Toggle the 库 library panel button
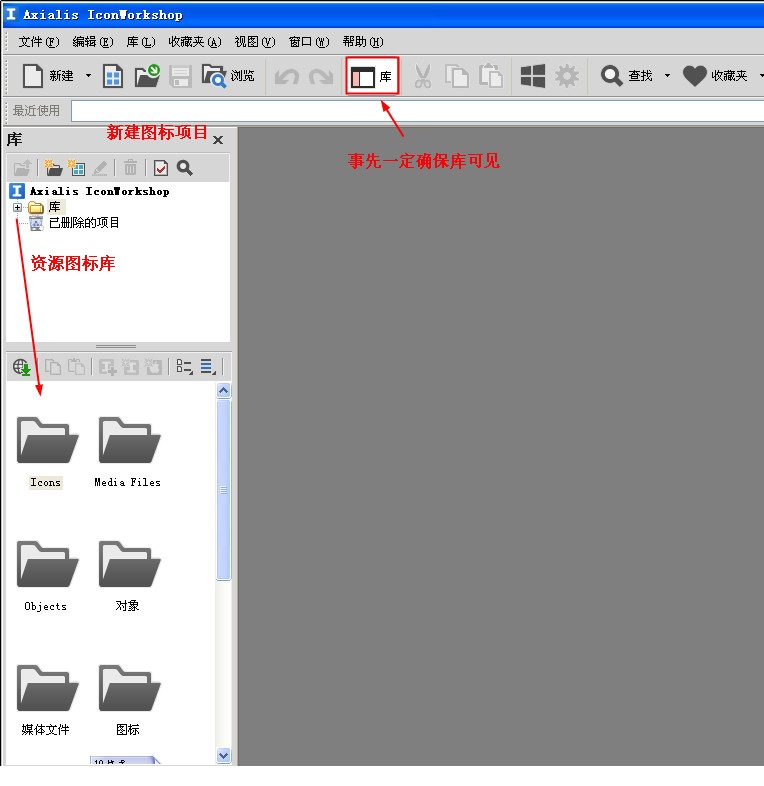Image resolution: width=764 pixels, height=786 pixels. [x=372, y=76]
